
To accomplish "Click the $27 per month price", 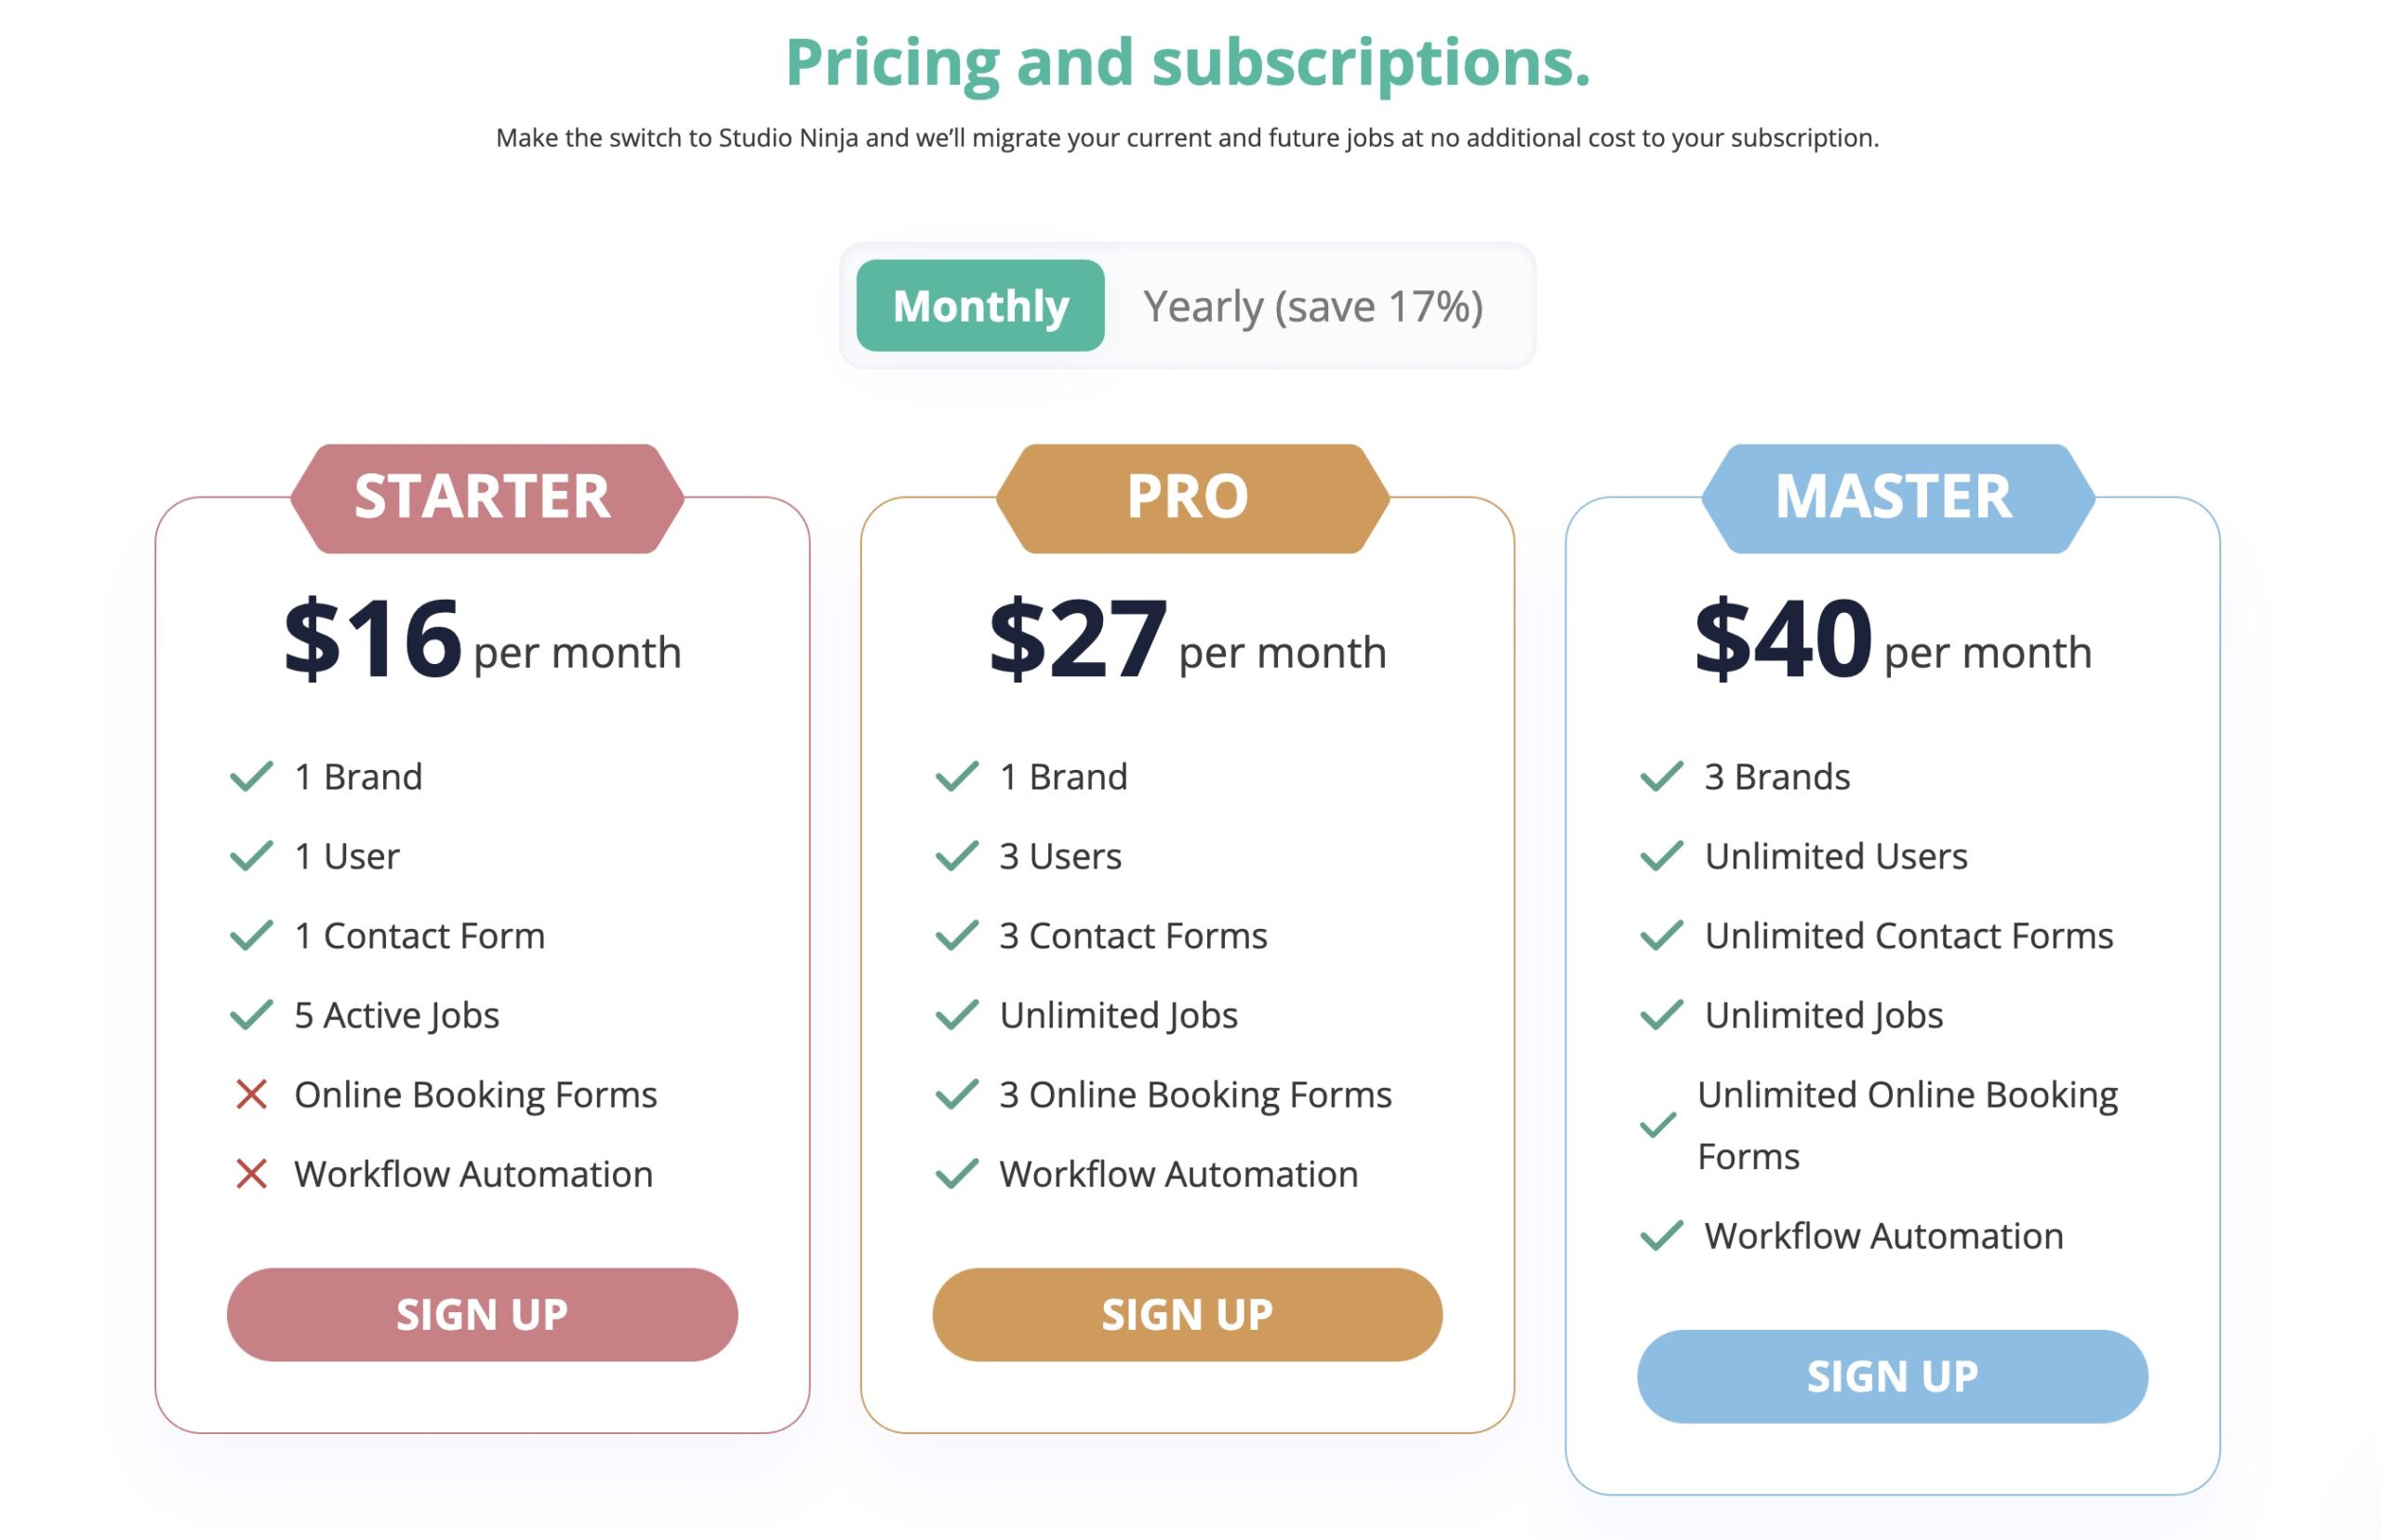I will coord(1187,638).
